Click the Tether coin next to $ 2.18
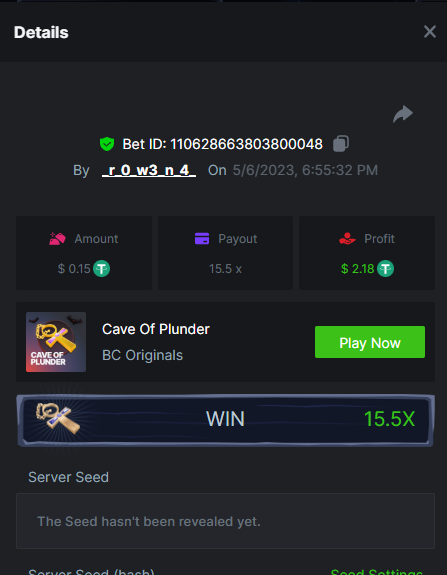447x575 pixels. tap(385, 269)
